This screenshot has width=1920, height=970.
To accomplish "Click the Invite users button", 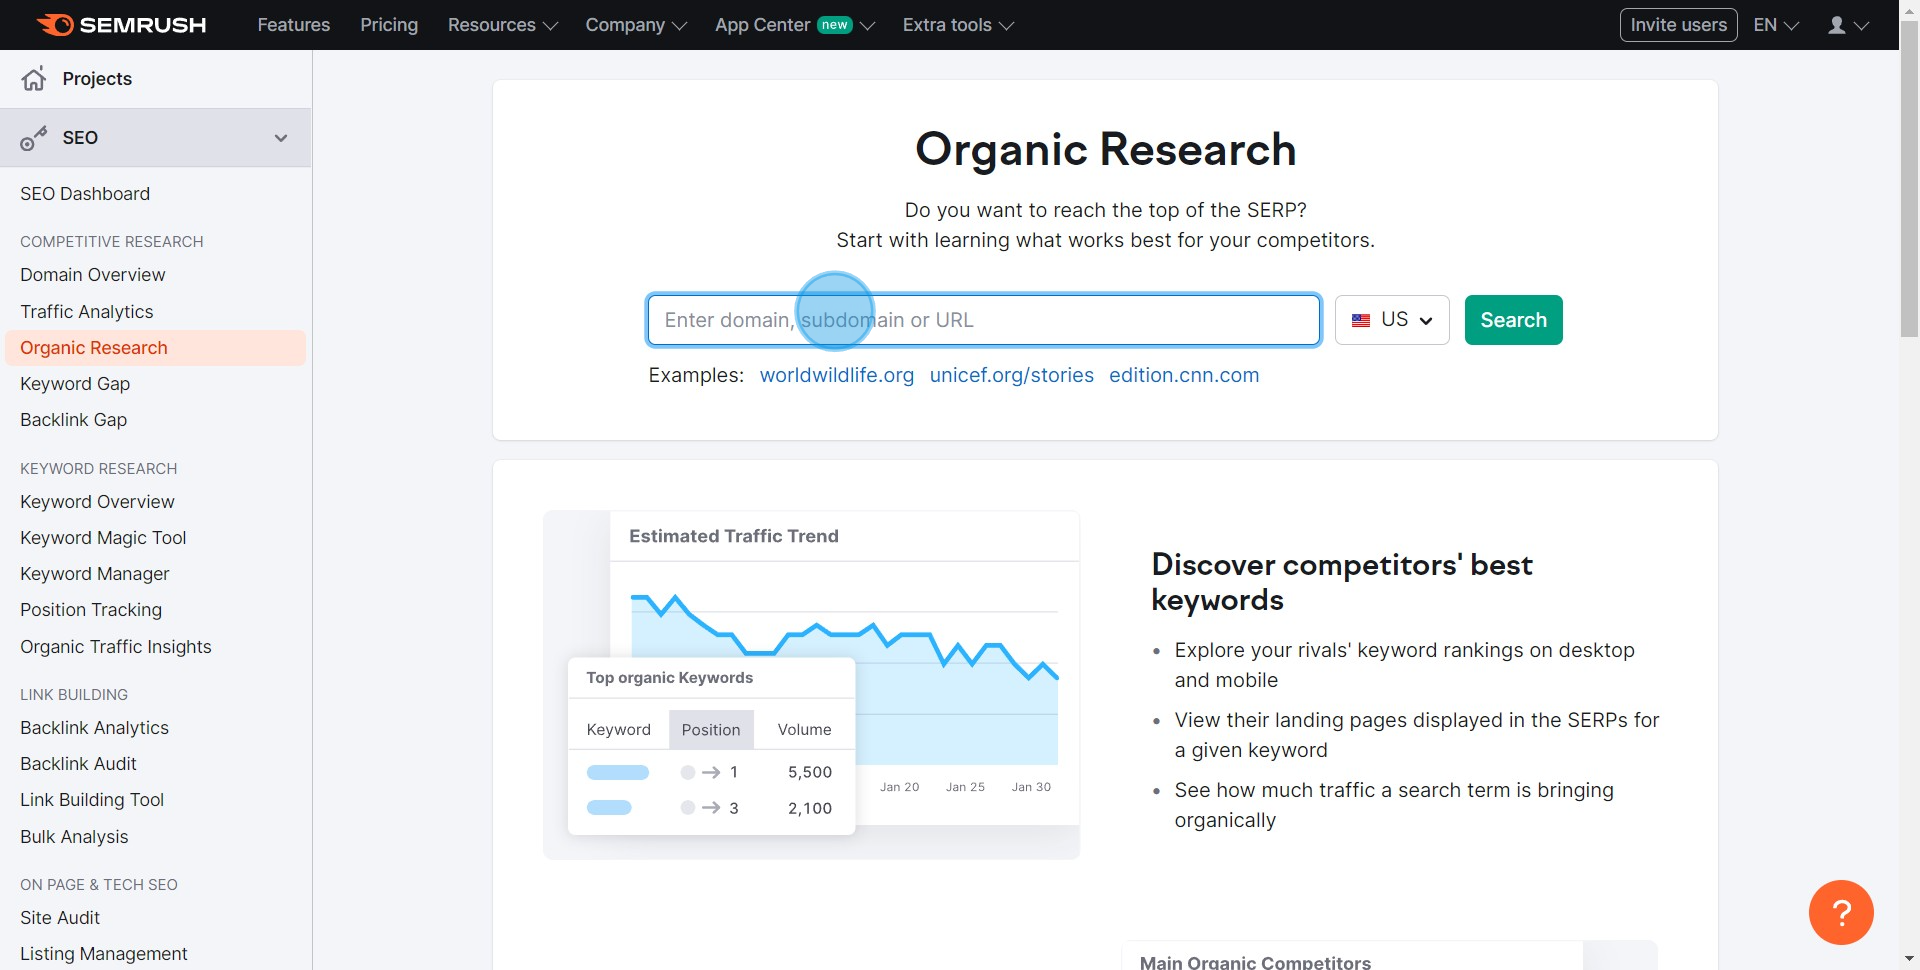I will tap(1678, 25).
